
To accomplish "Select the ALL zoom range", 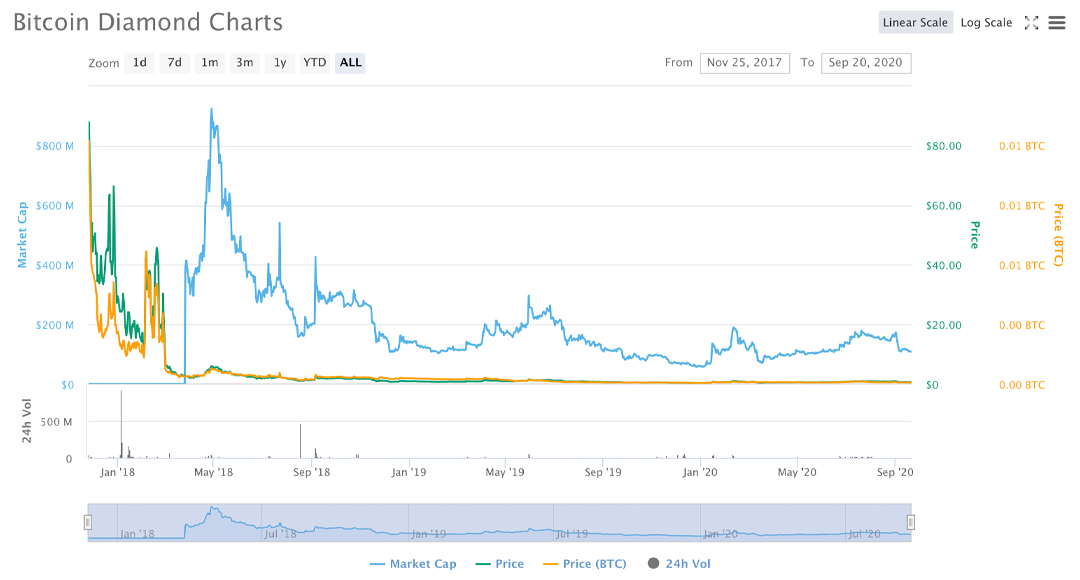I will click(x=350, y=63).
